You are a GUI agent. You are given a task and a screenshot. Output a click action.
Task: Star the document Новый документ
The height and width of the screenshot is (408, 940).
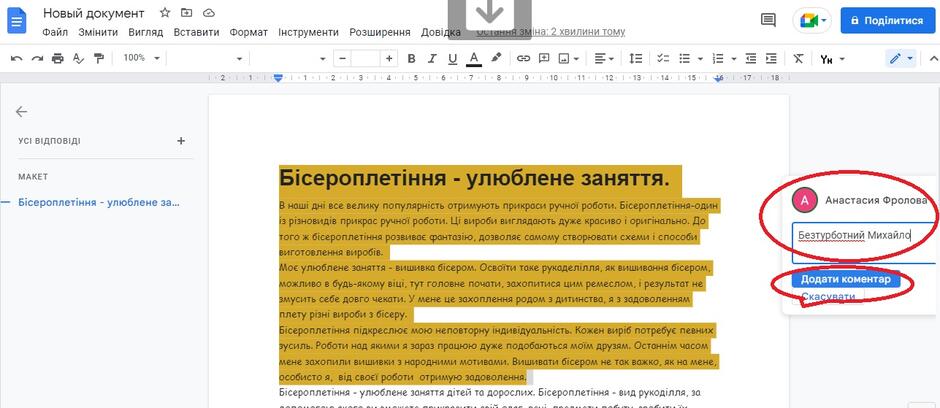165,13
